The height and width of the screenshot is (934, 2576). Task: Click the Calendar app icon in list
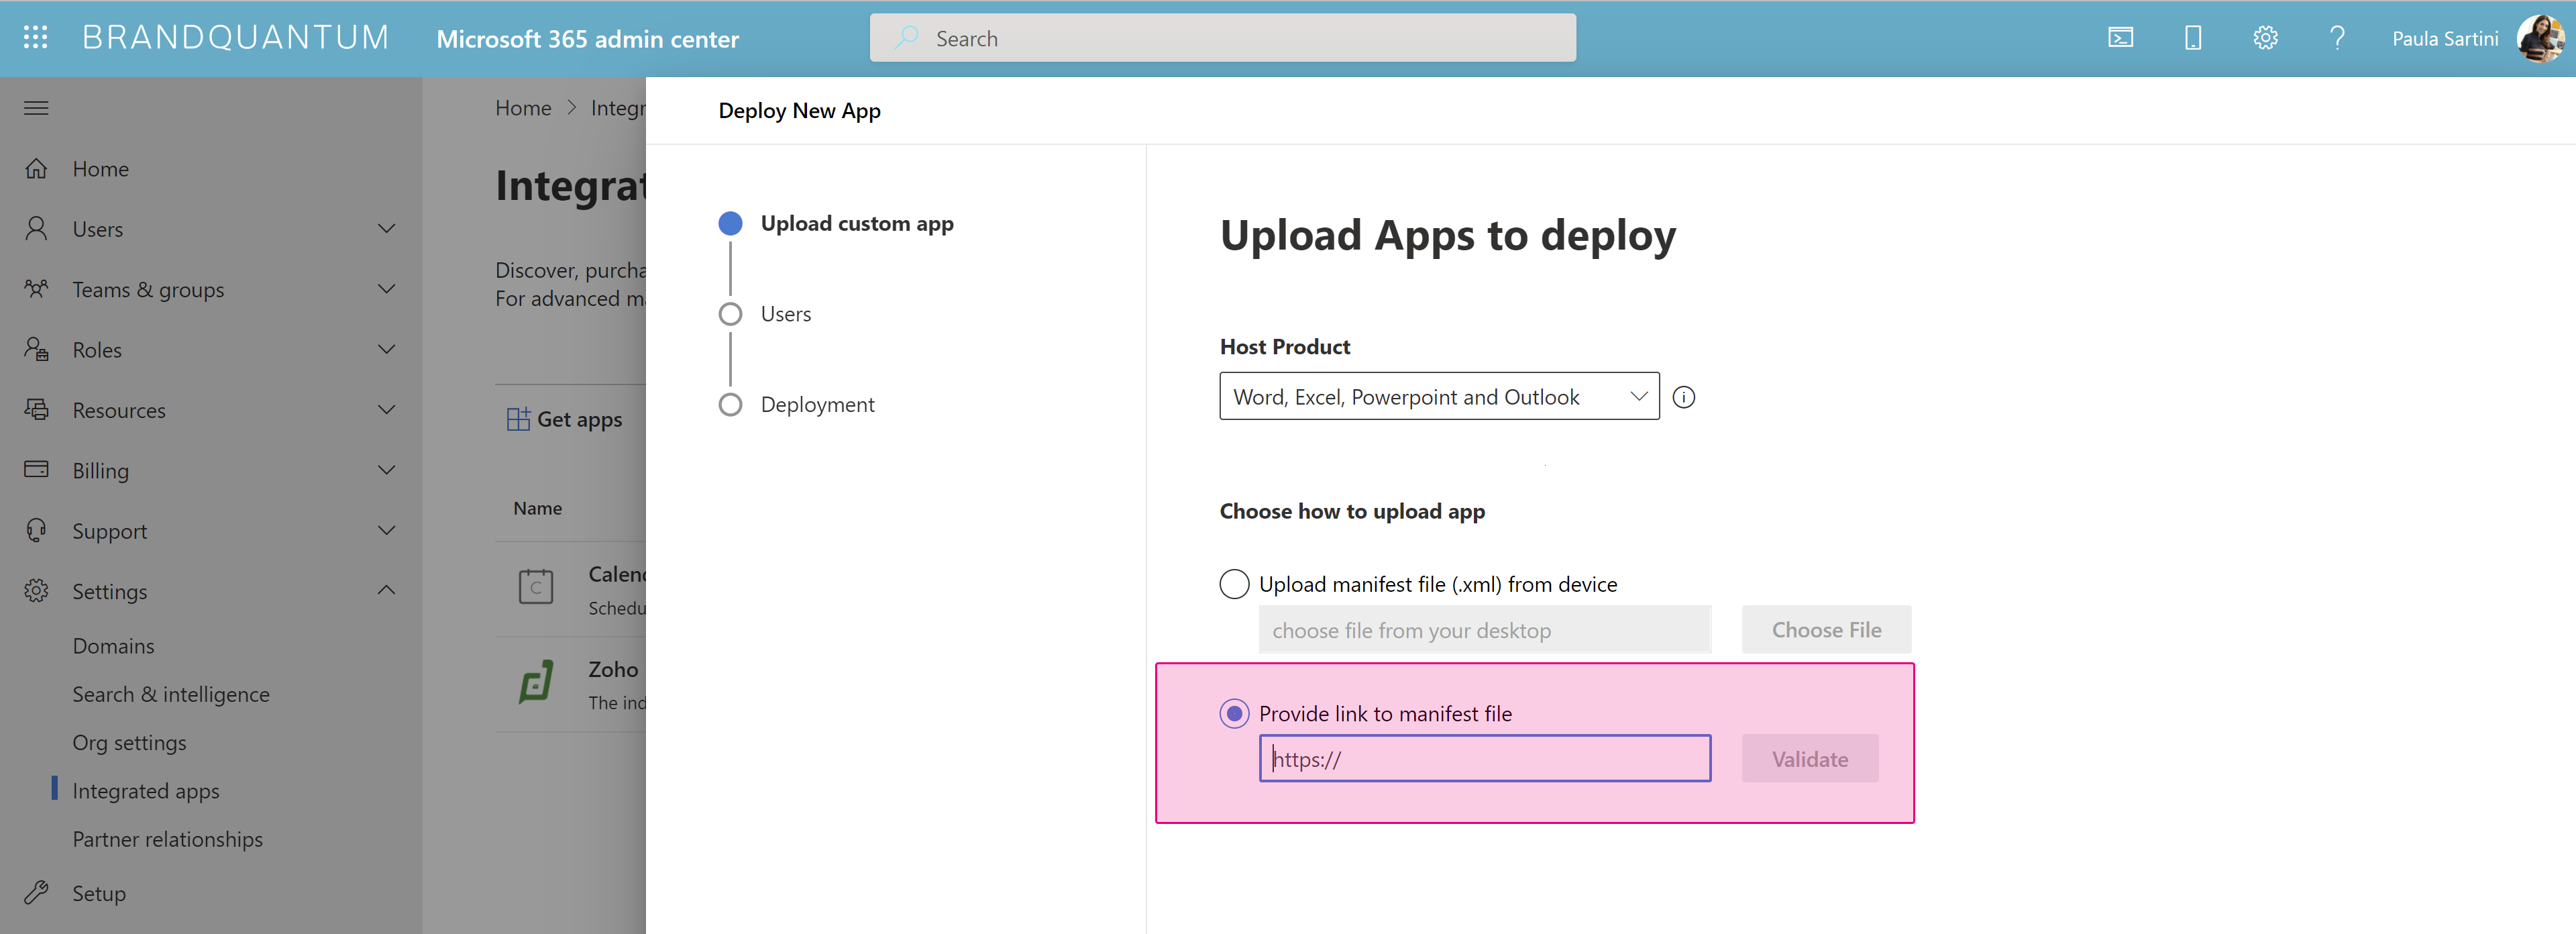coord(536,587)
